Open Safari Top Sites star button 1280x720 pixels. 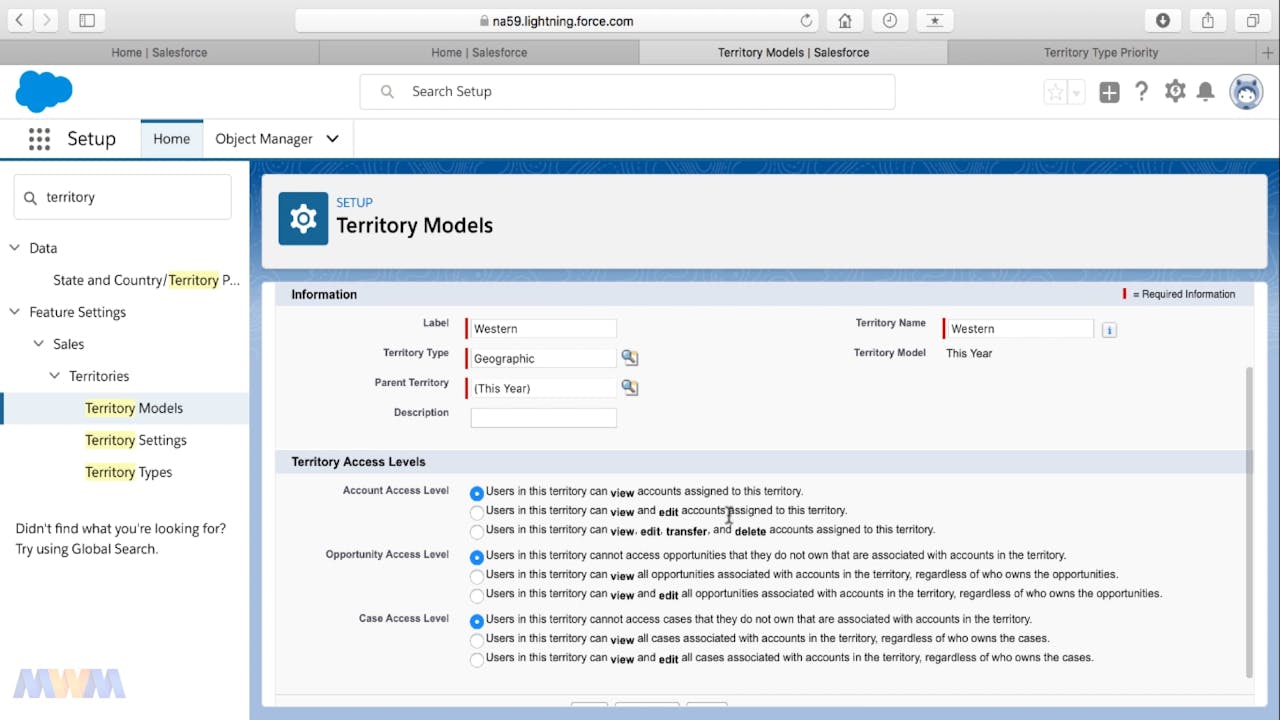click(x=934, y=20)
